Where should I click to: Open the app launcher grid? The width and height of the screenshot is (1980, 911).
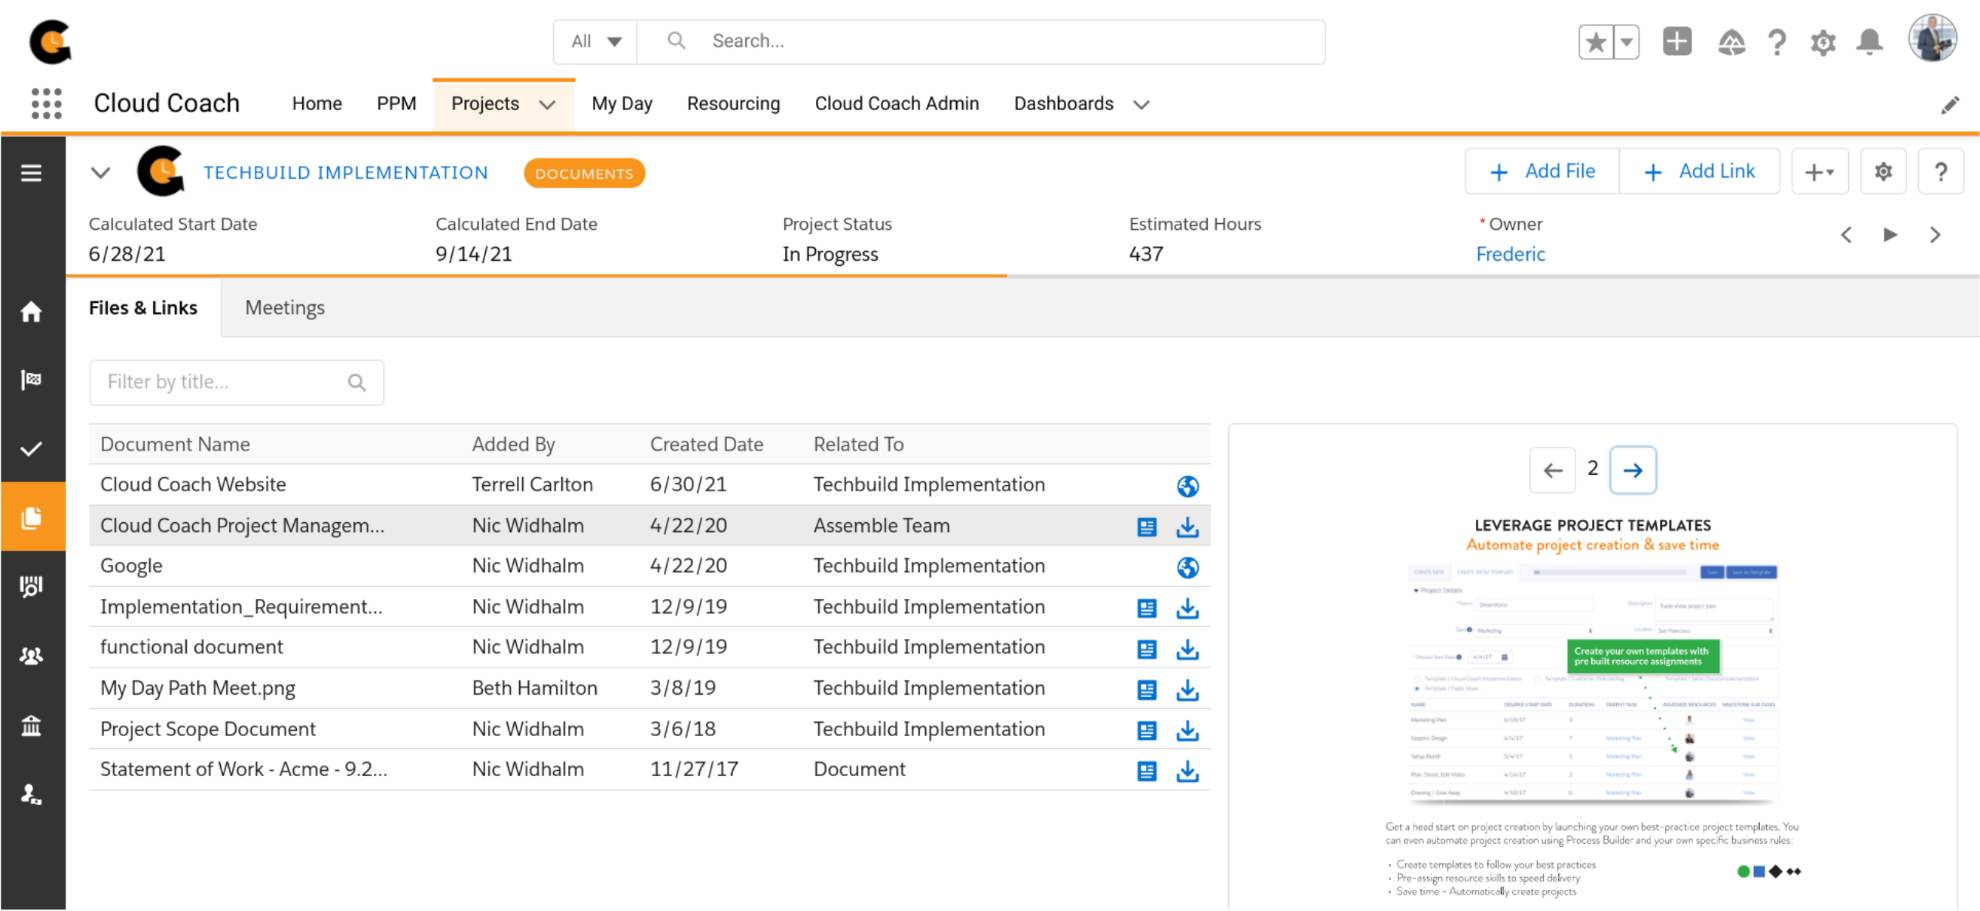coord(46,103)
